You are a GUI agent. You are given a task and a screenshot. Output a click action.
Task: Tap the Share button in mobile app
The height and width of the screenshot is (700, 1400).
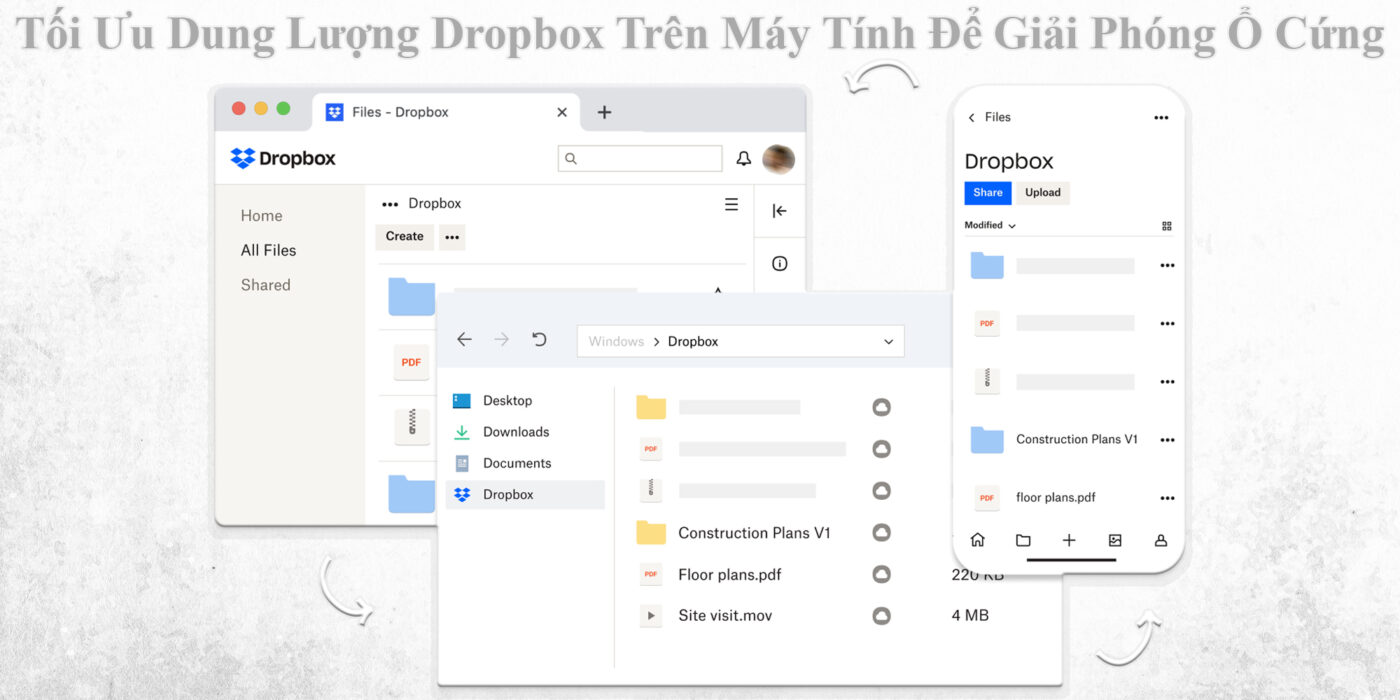(988, 193)
